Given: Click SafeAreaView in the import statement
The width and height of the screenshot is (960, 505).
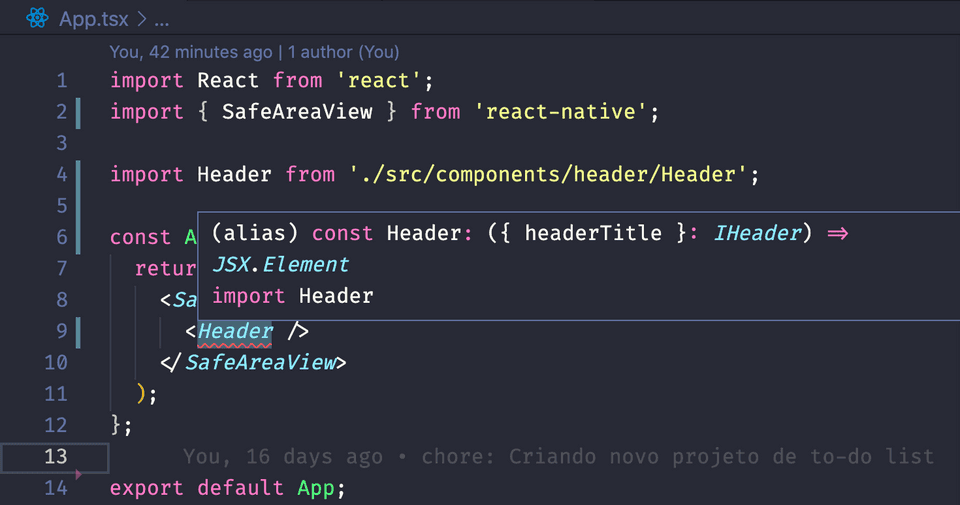Looking at the screenshot, I should tap(297, 112).
